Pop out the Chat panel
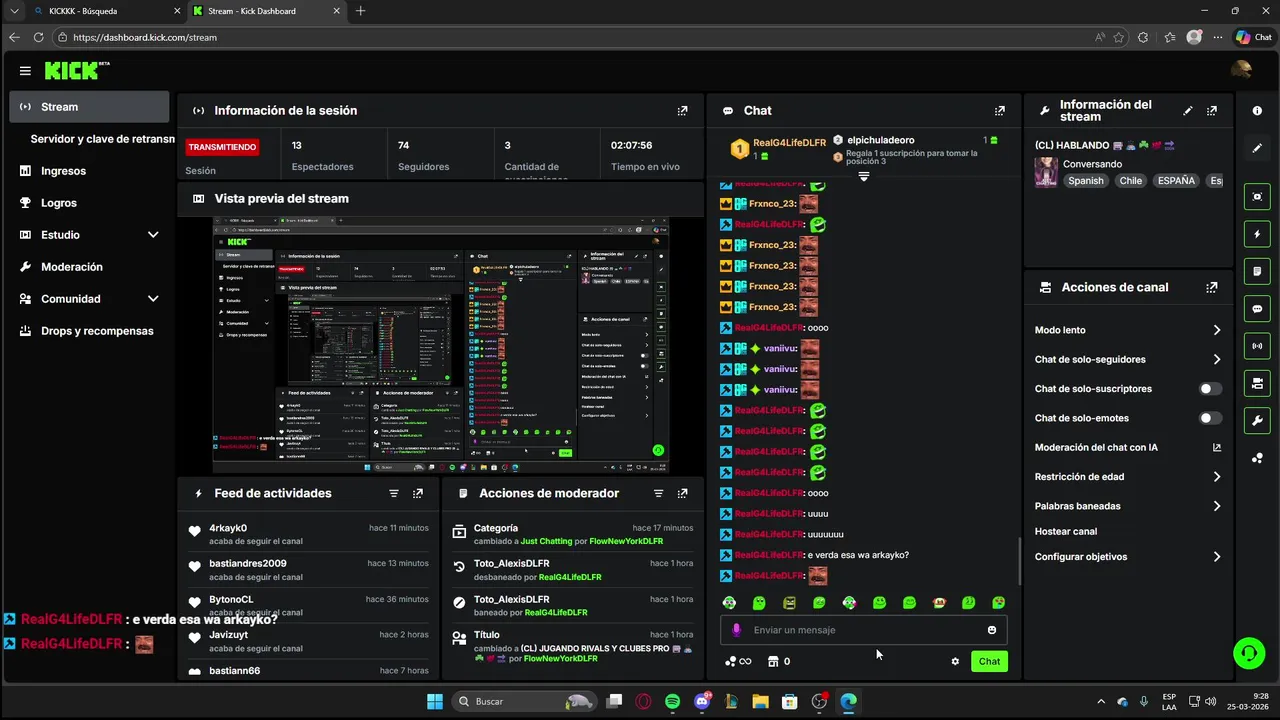 (x=999, y=111)
